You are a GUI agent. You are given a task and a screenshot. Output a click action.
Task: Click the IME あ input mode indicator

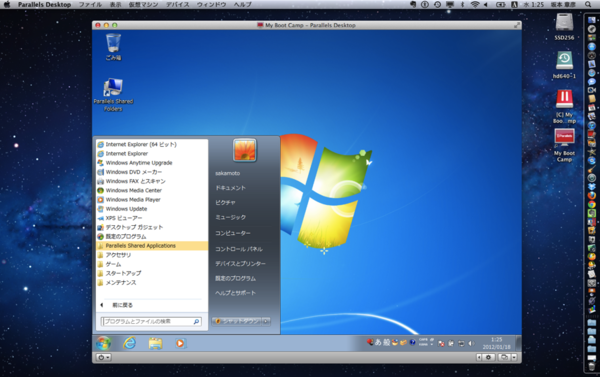point(378,342)
